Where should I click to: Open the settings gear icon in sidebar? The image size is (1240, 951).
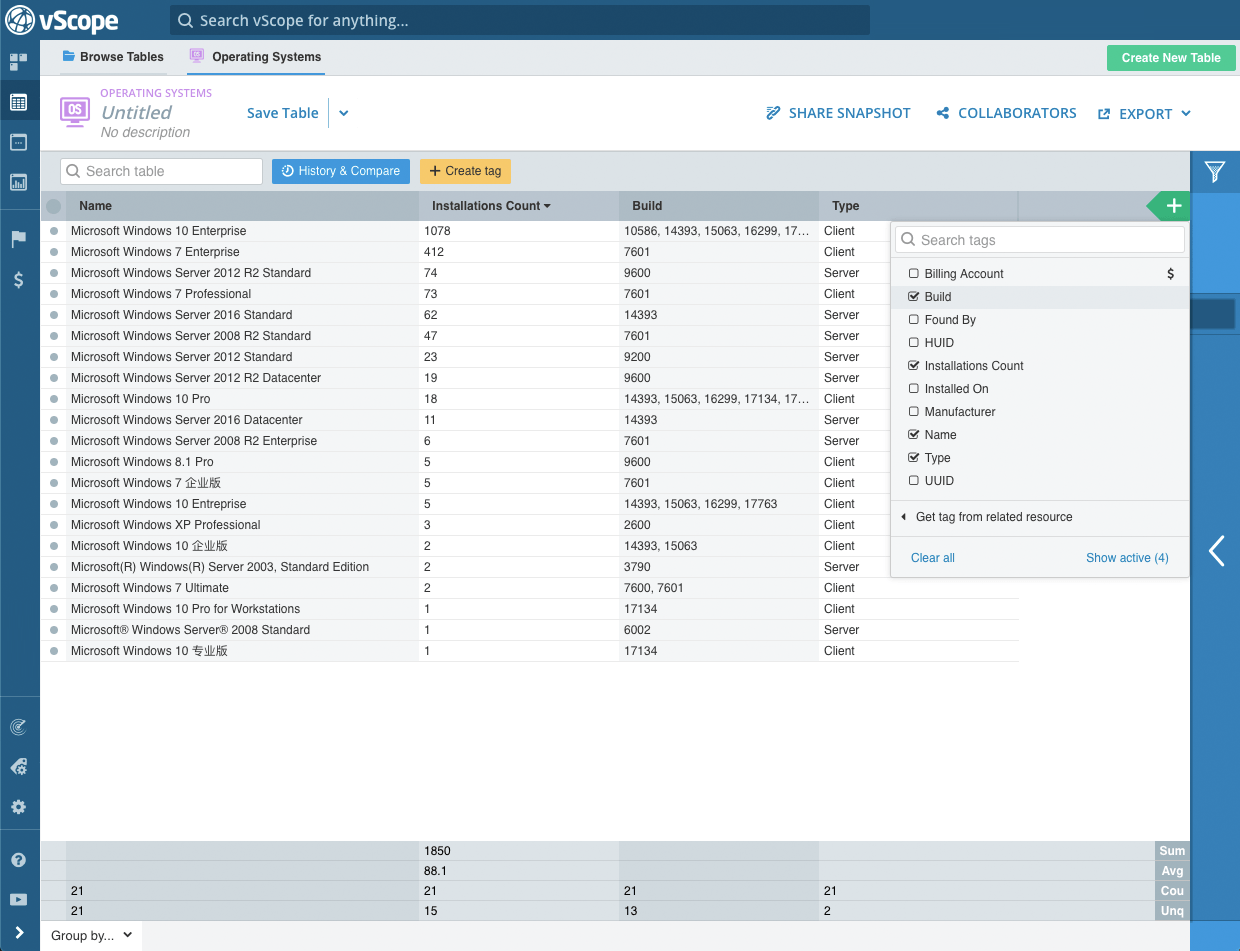[18, 807]
